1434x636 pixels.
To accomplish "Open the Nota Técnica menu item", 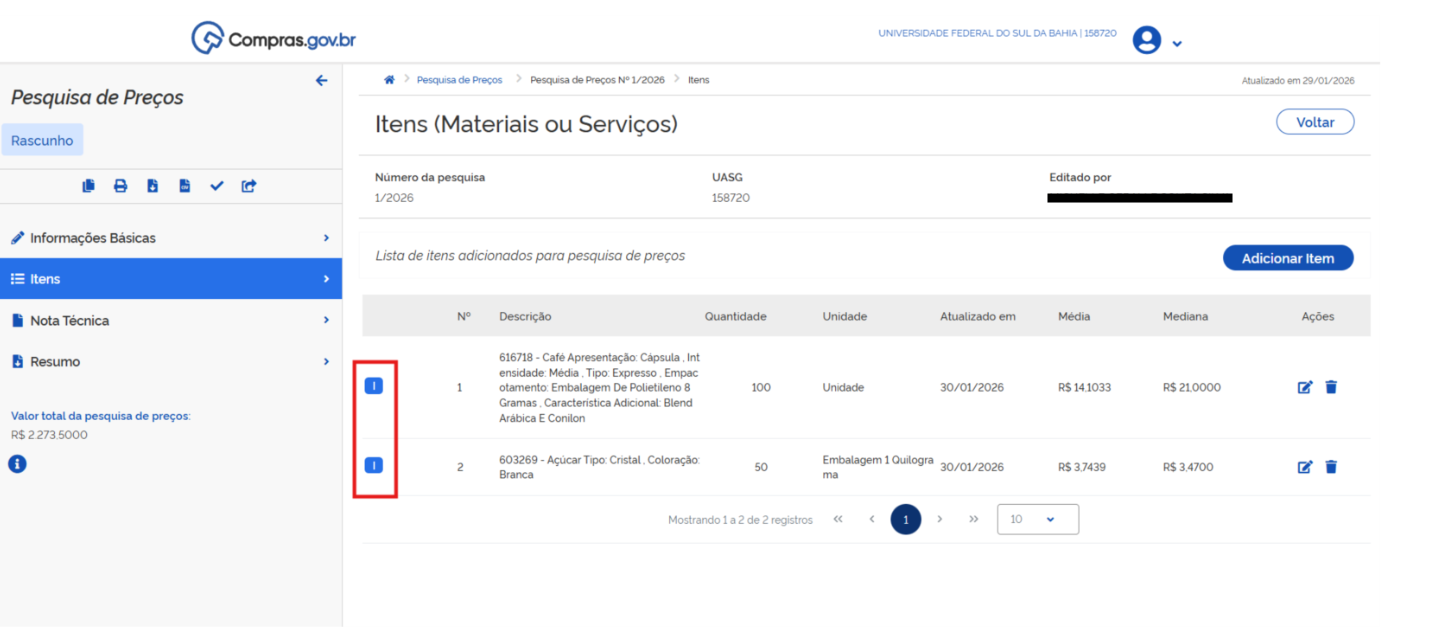I will point(70,321).
